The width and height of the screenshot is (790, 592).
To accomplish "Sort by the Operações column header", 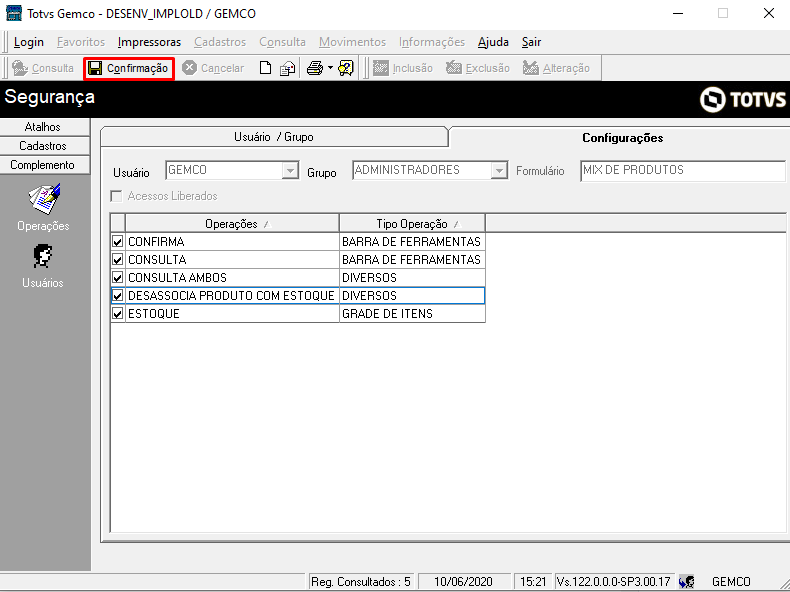I will (x=232, y=224).
